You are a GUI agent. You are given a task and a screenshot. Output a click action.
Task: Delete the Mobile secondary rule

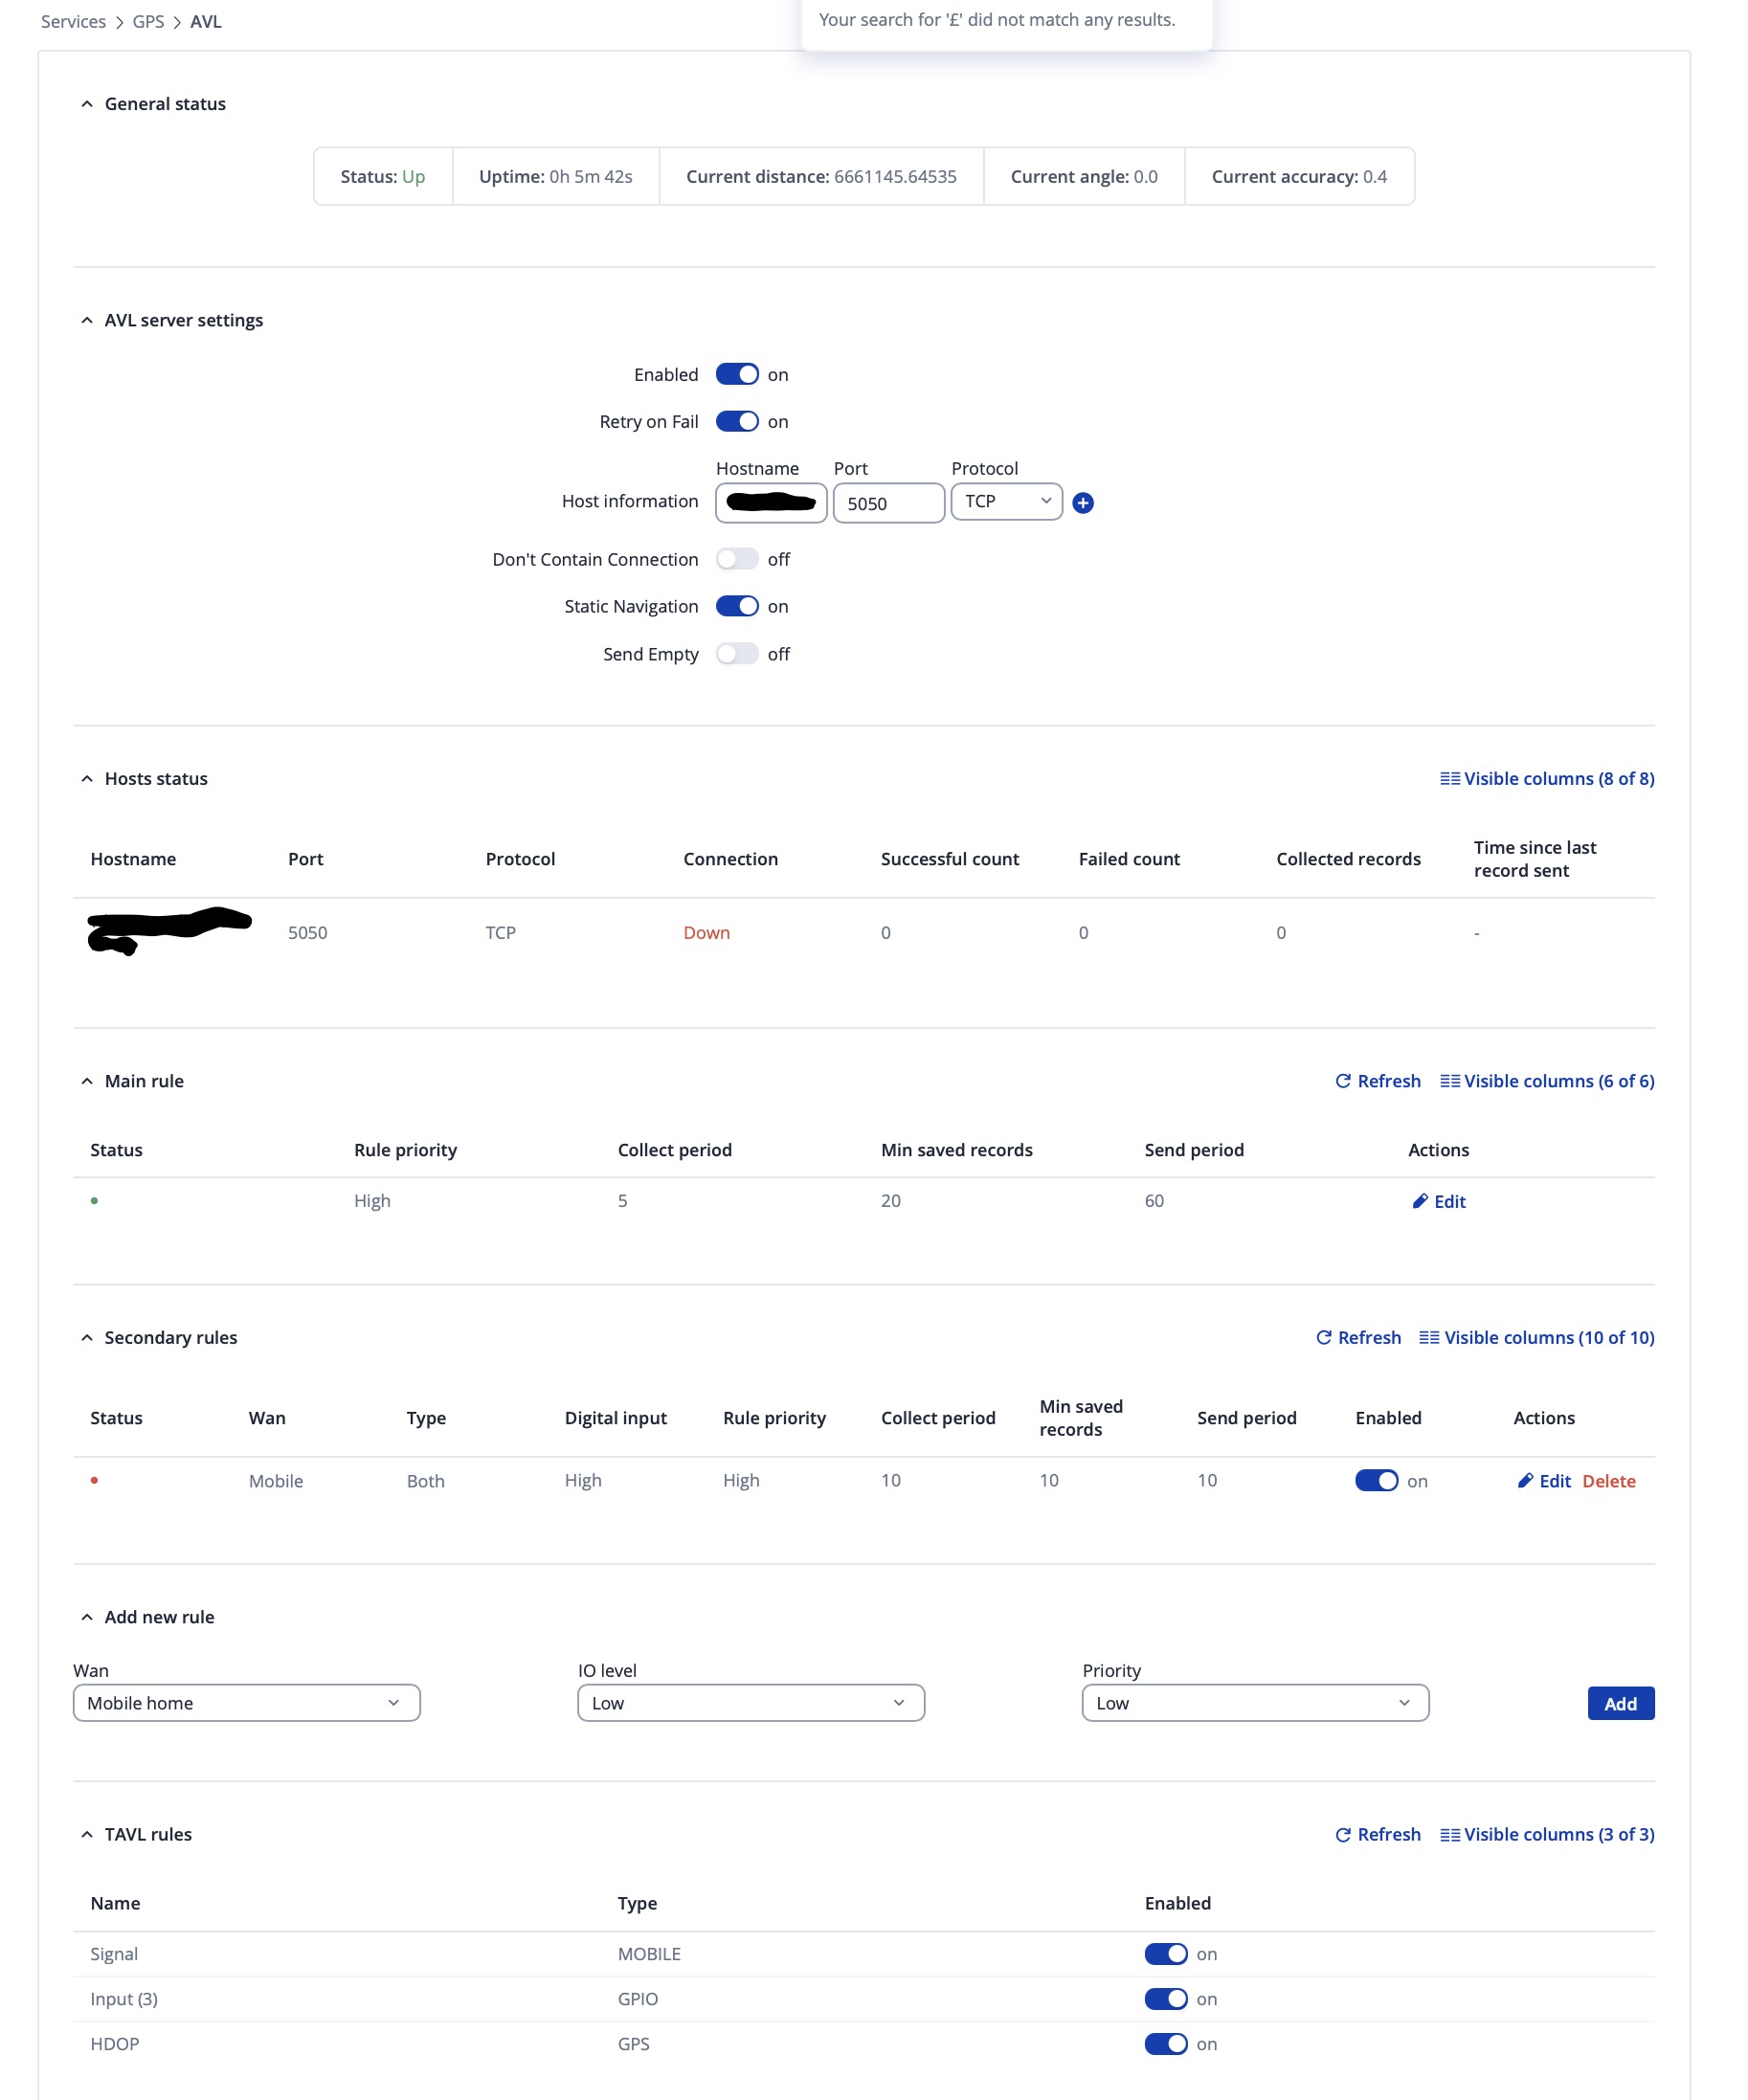pos(1608,1481)
